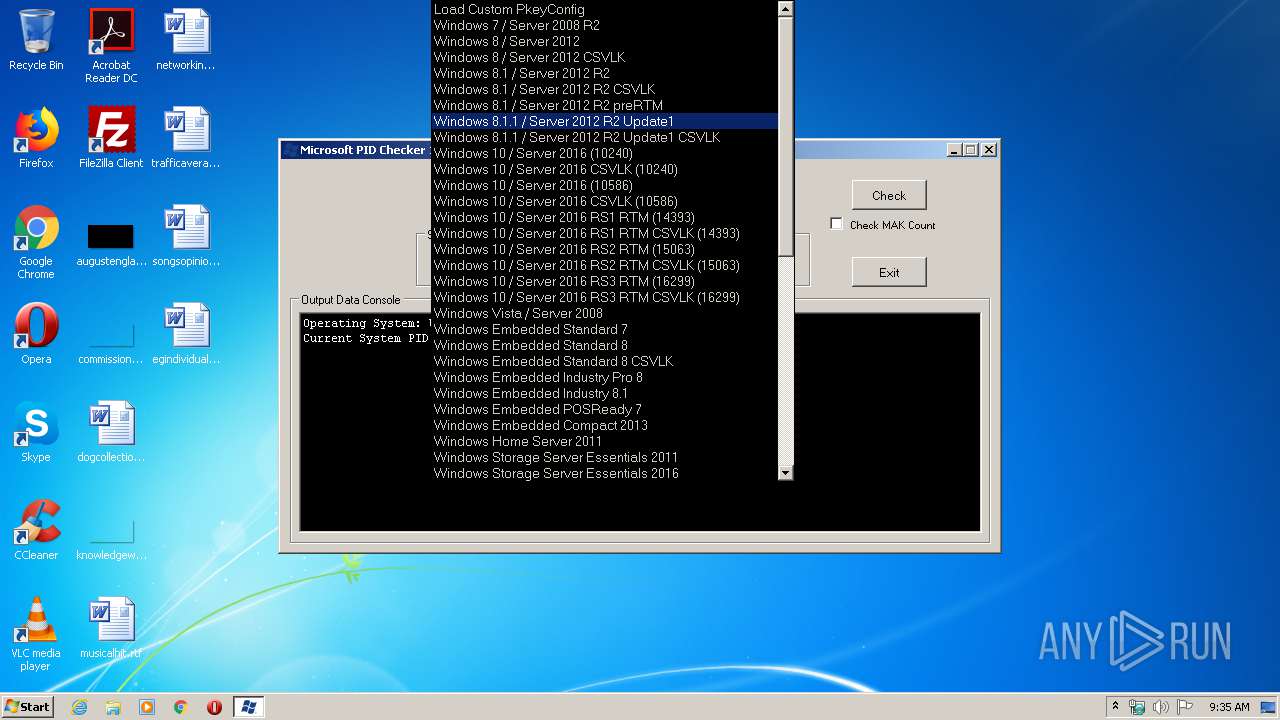
Task: Select Windows 8.1.1 / Server 2012 R2 Update1 CSVLK
Action: pos(604,137)
